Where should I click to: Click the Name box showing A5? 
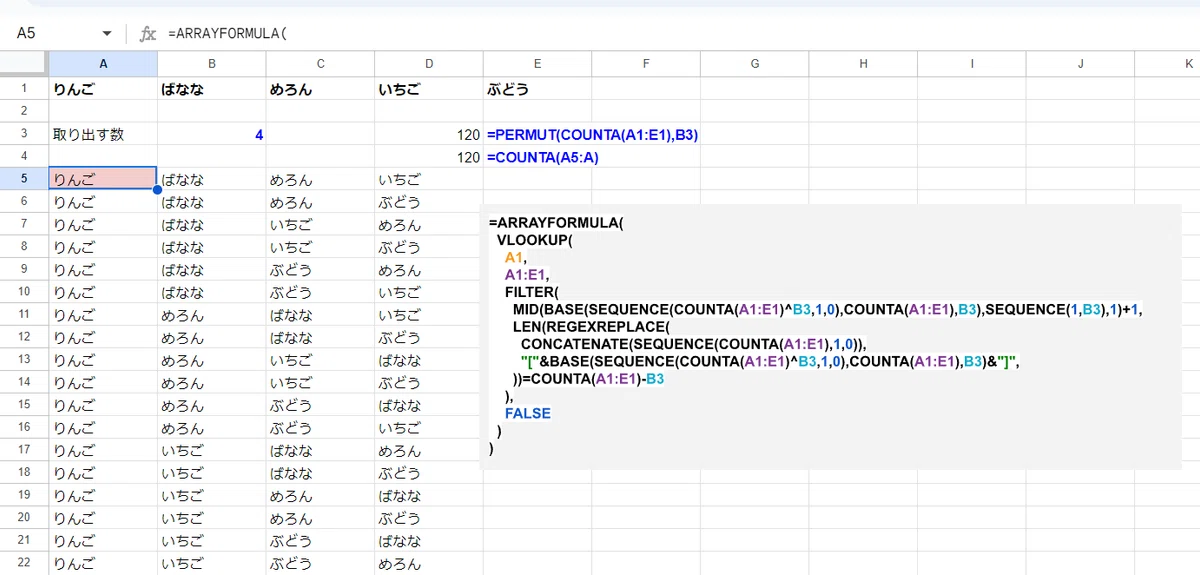28,33
